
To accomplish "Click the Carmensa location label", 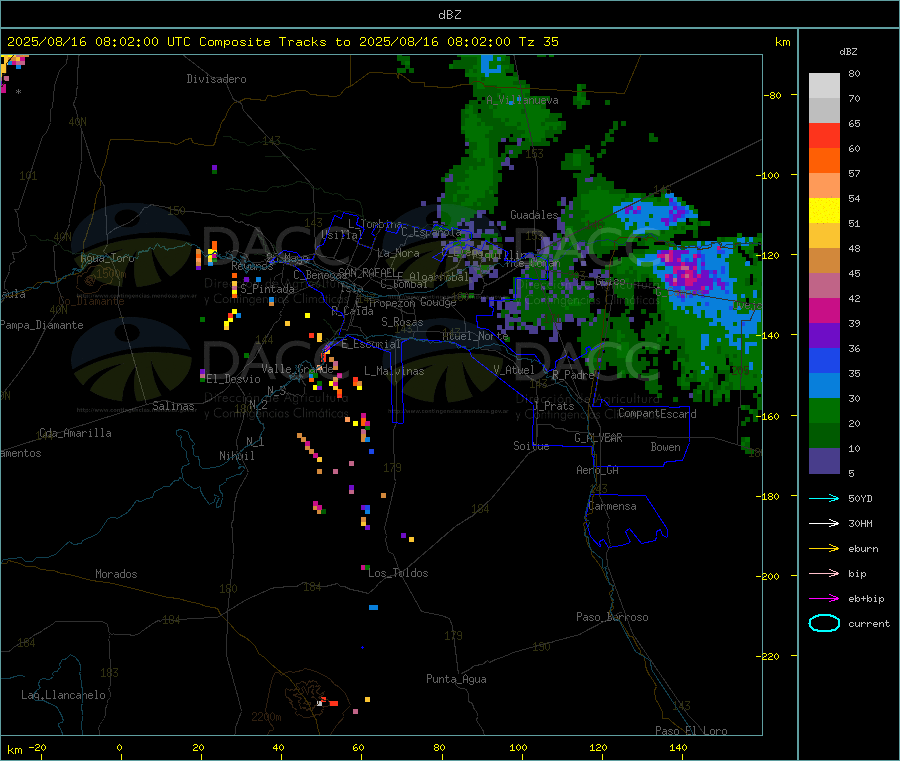I will (x=612, y=506).
